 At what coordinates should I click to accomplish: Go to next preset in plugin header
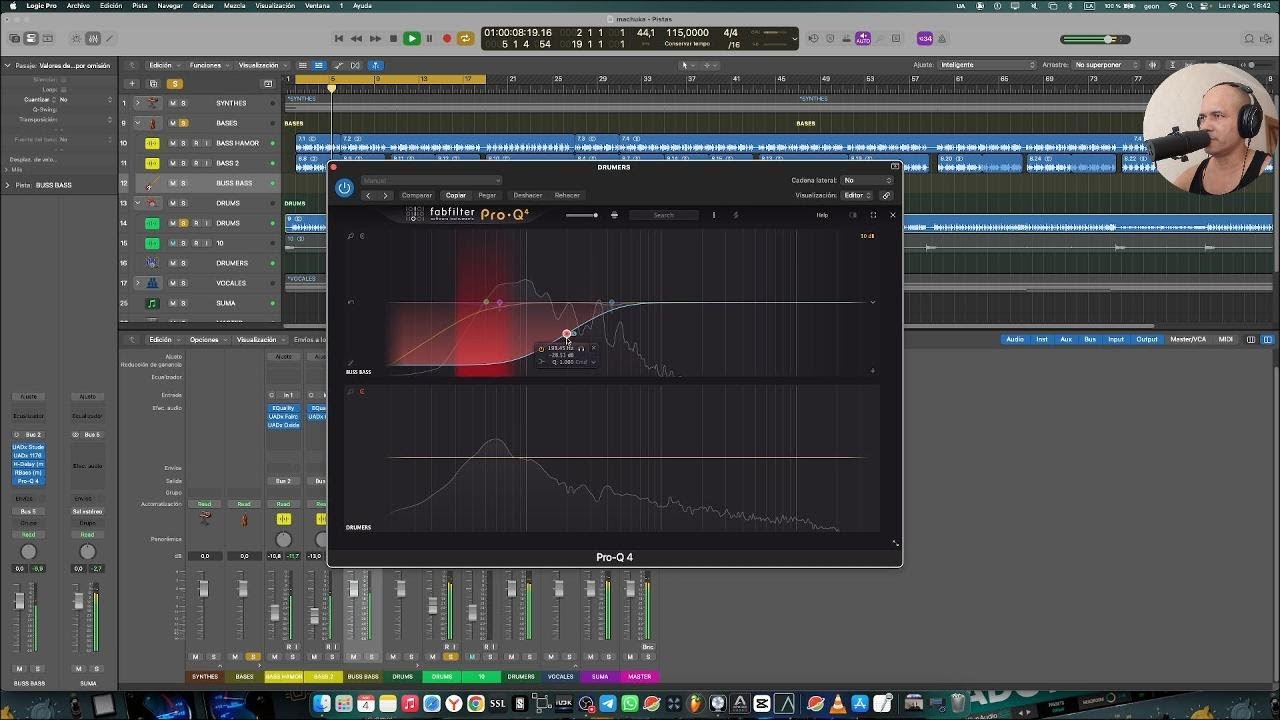tap(385, 195)
